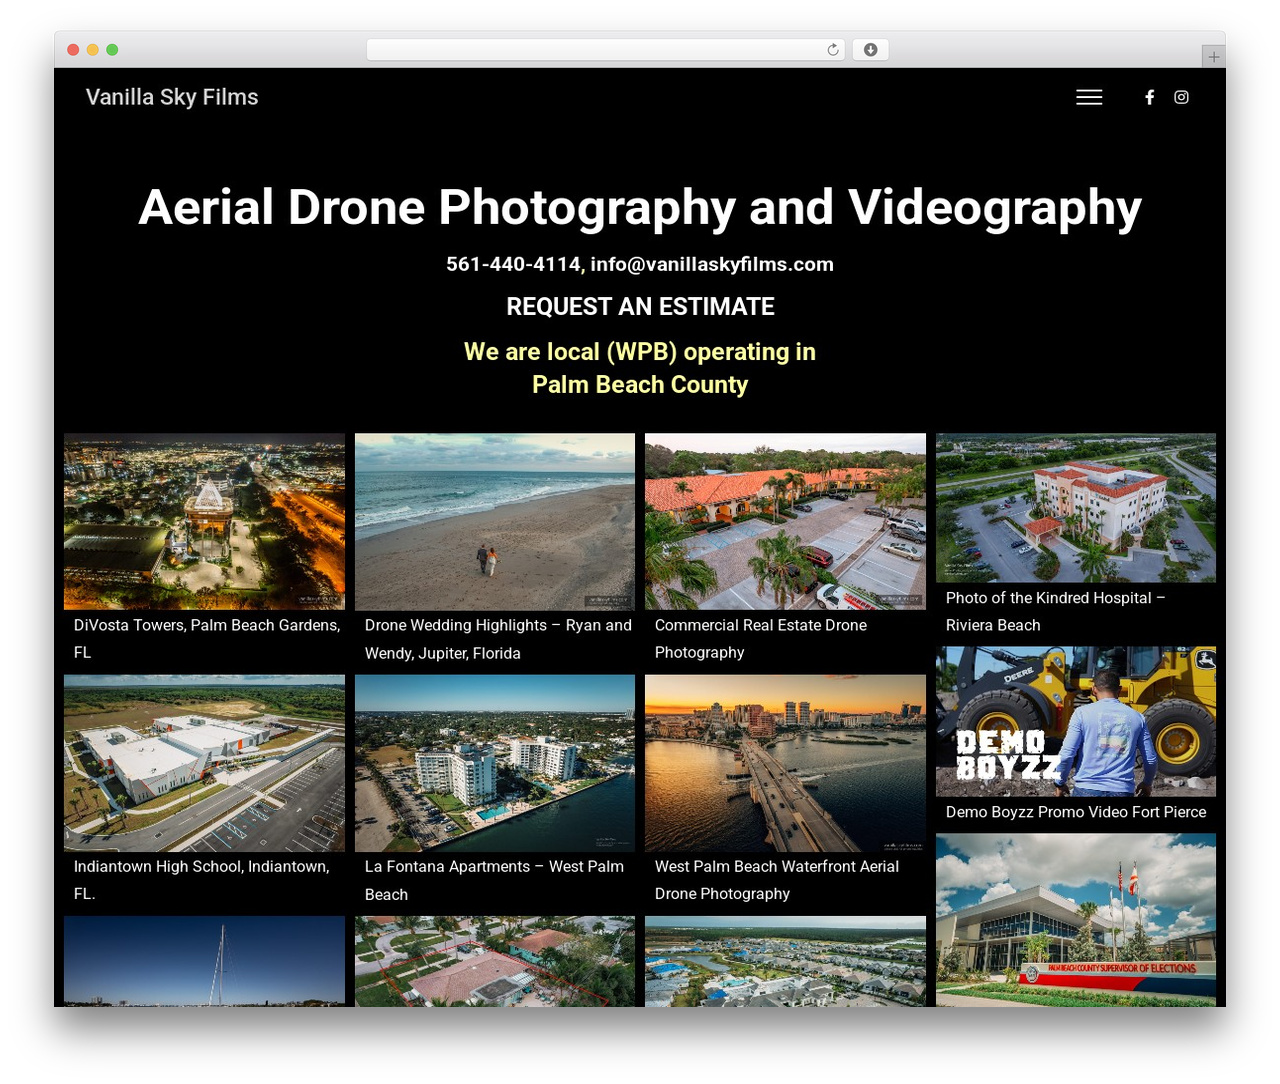Open the sailboat mast blue sky thumbnail
The width and height of the screenshot is (1280, 1084).
tap(204, 961)
